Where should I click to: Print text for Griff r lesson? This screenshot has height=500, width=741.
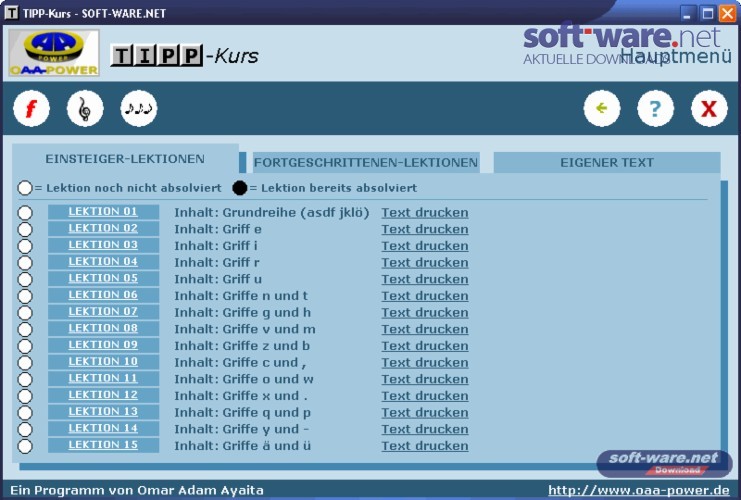pyautogui.click(x=425, y=263)
